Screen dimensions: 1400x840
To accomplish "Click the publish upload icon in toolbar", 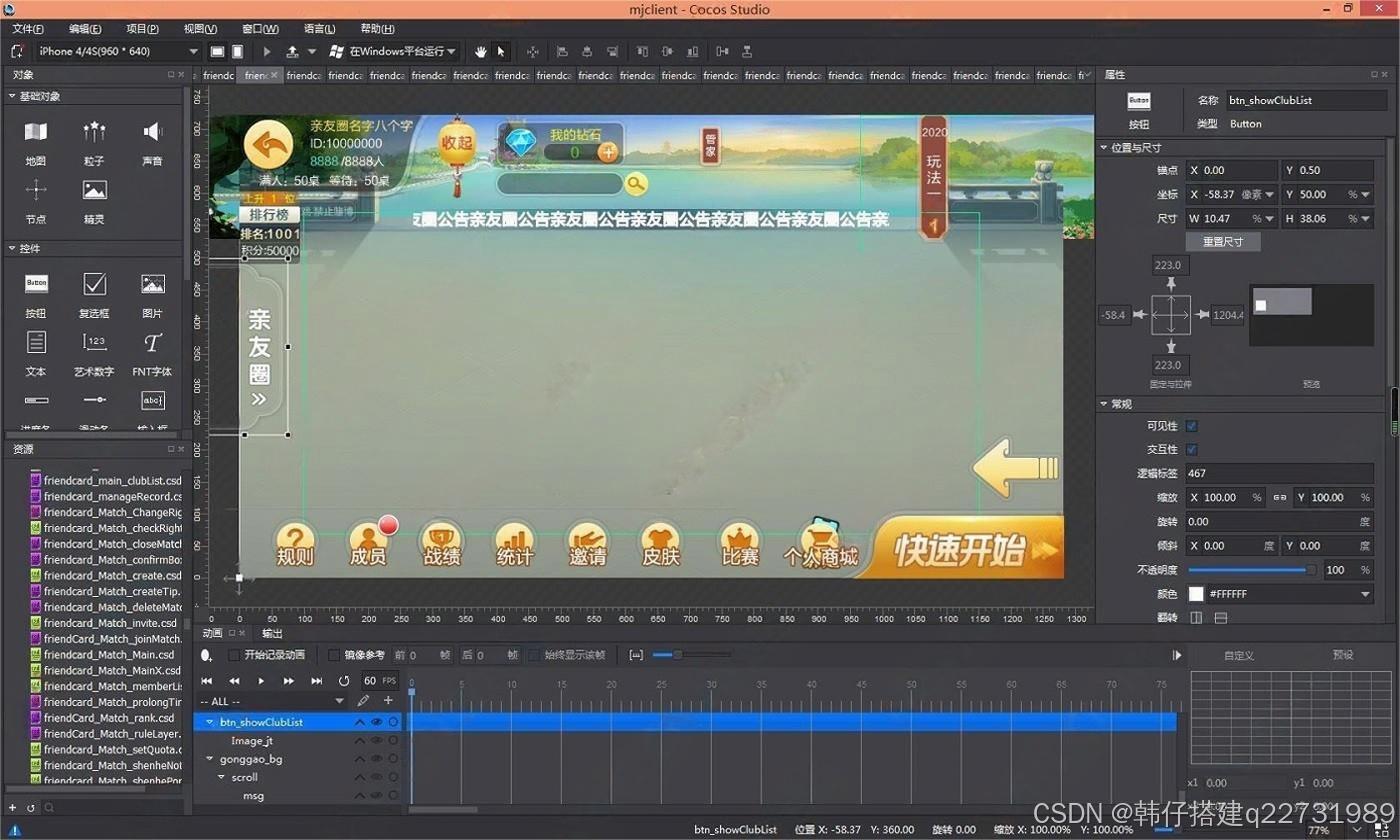I will (292, 51).
